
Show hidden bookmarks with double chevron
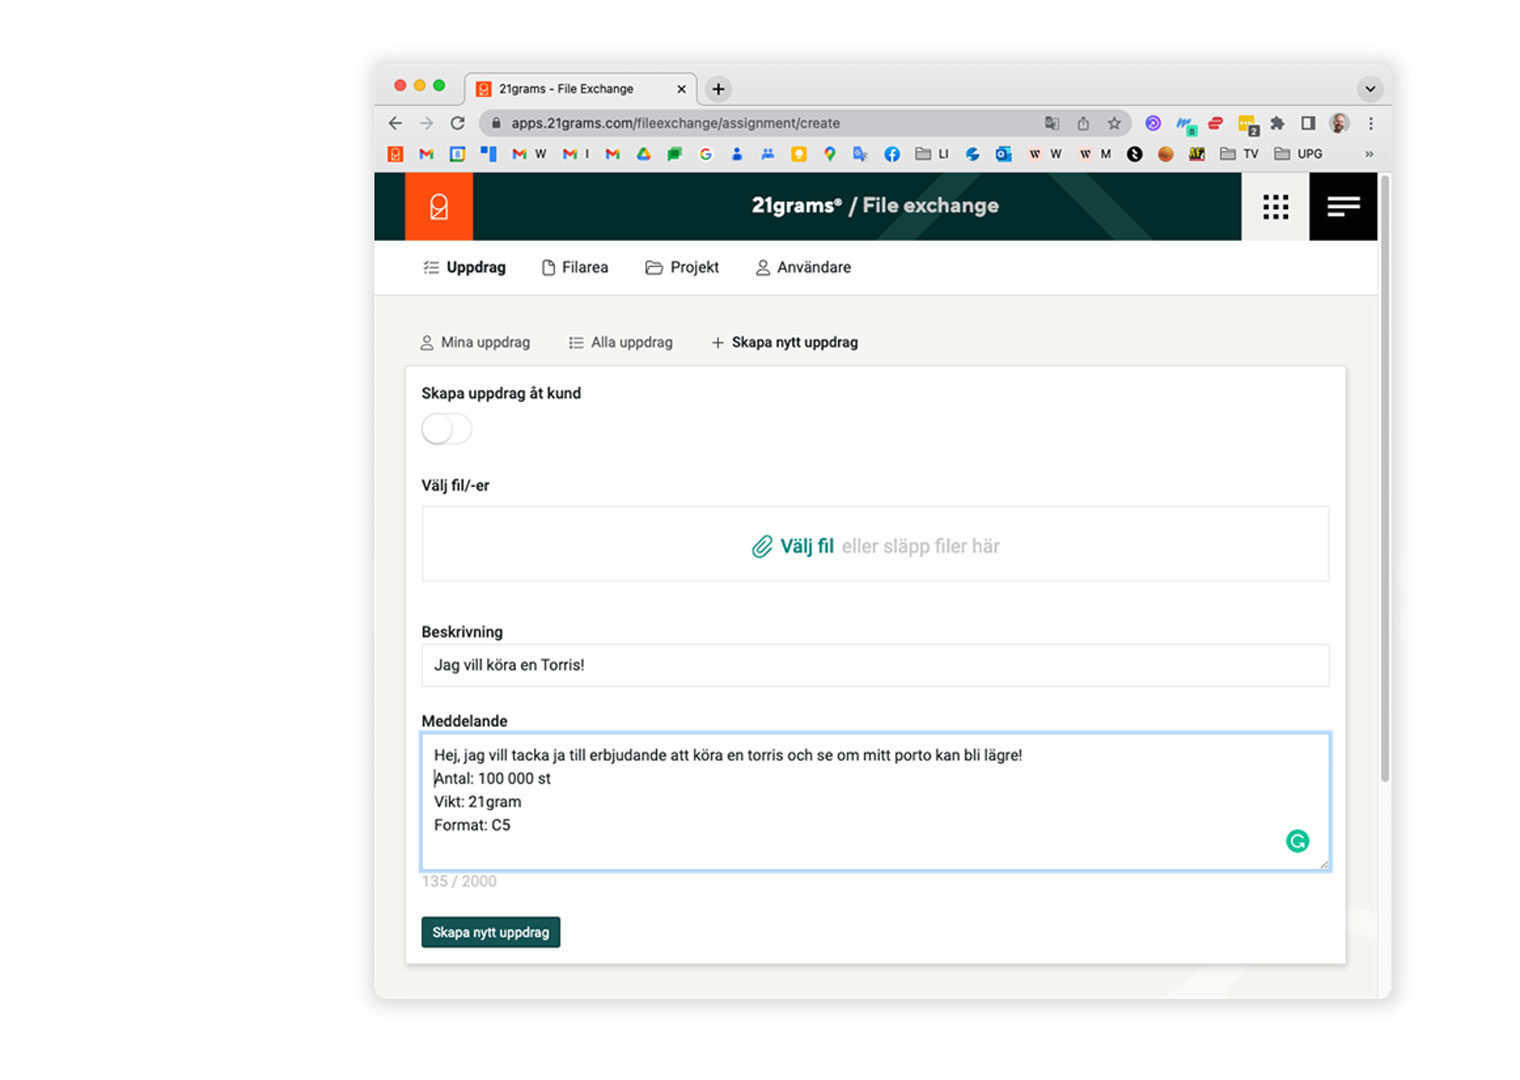pyautogui.click(x=1368, y=154)
